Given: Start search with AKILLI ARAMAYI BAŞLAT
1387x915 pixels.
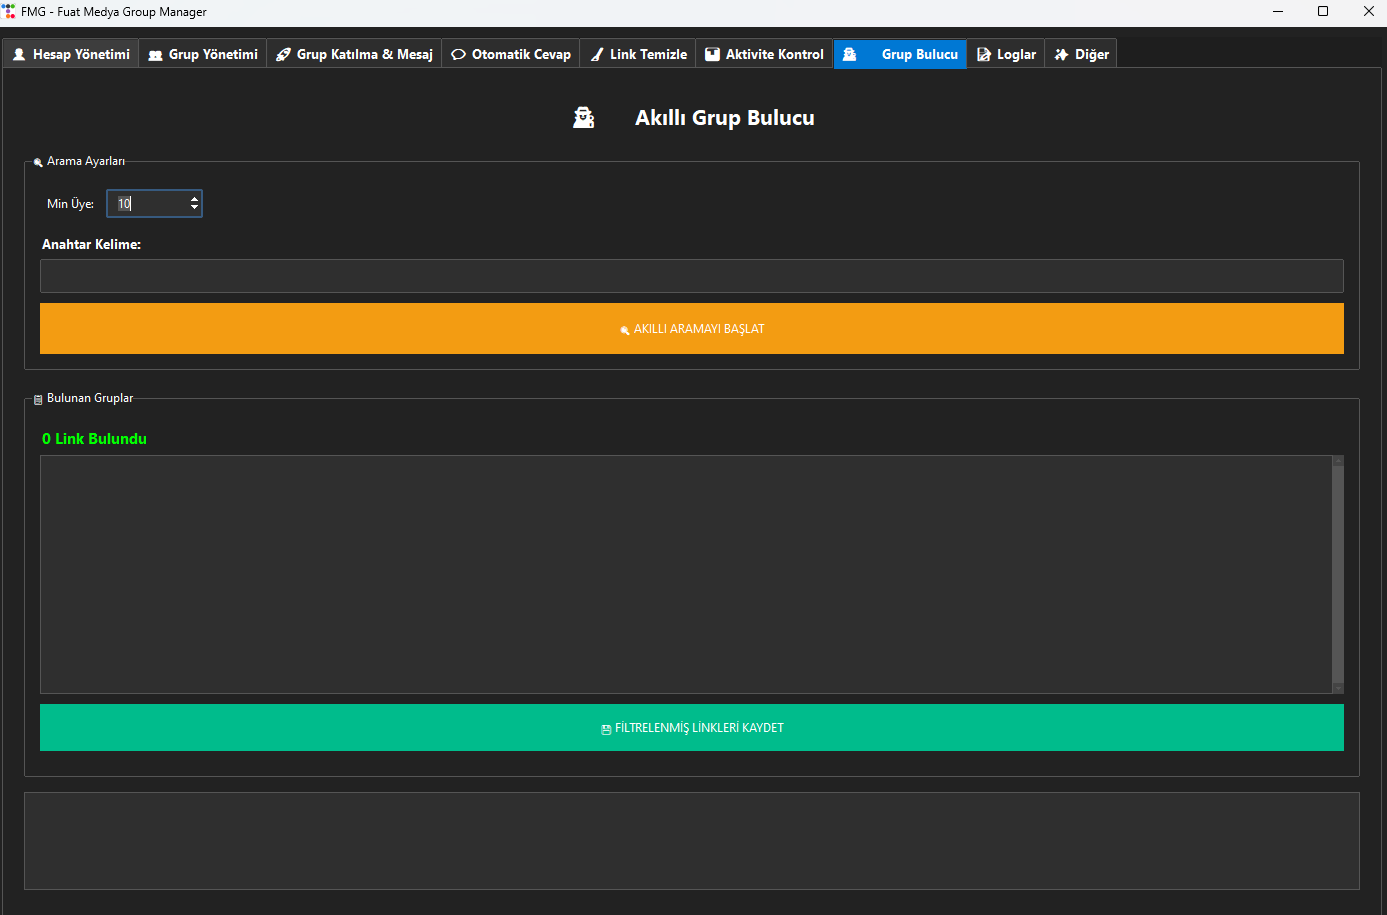Looking at the screenshot, I should [x=691, y=329].
